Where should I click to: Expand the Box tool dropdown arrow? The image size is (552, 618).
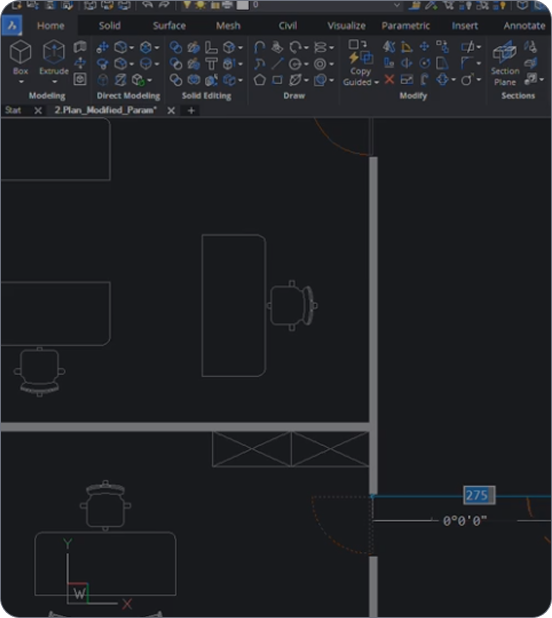21,82
